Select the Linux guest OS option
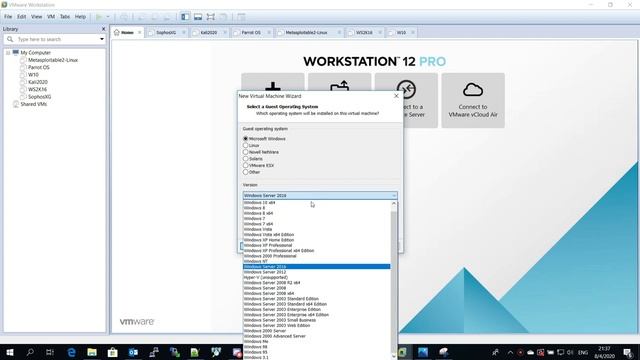The height and width of the screenshot is (360, 640). click(x=246, y=145)
